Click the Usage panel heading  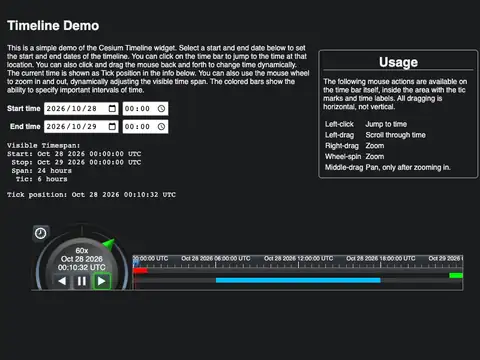(x=398, y=62)
